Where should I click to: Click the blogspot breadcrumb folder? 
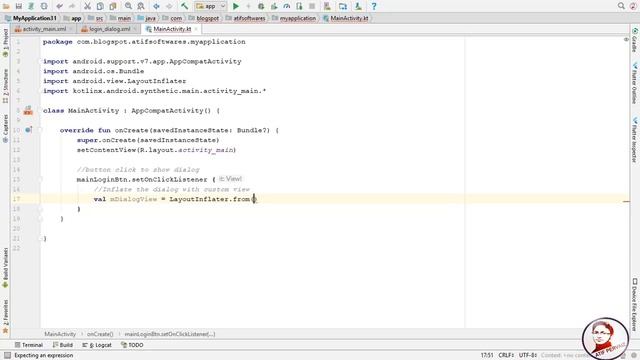click(204, 18)
